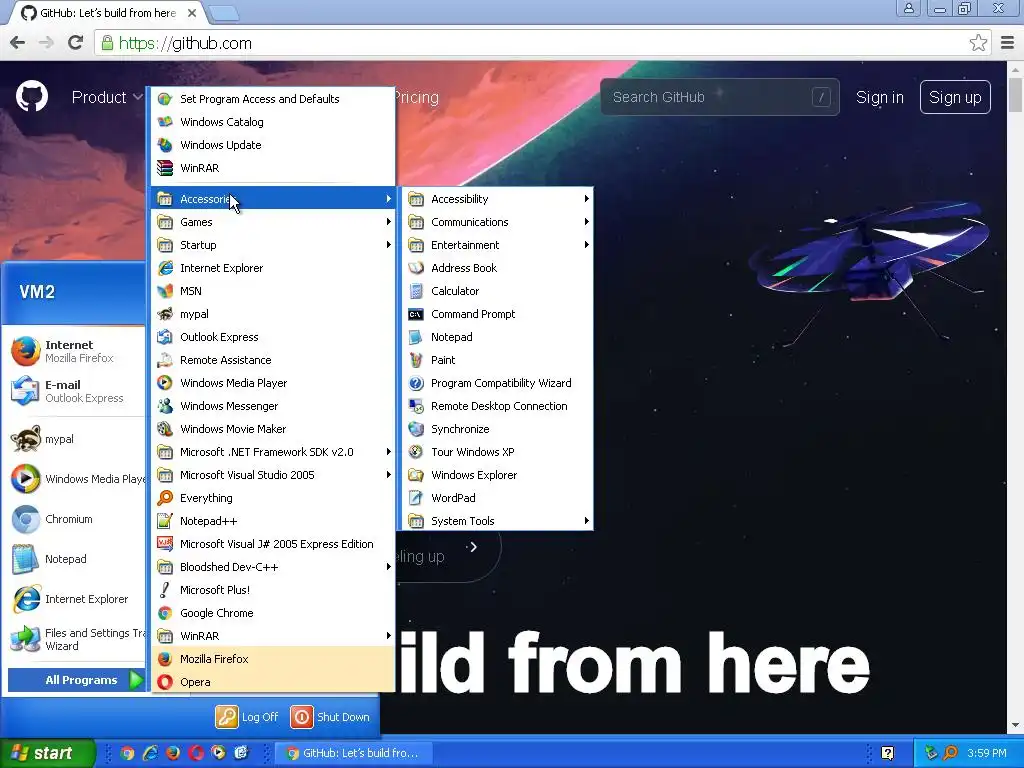The height and width of the screenshot is (768, 1024).
Task: Click Synchronize in Accessories
Action: click(x=496, y=429)
